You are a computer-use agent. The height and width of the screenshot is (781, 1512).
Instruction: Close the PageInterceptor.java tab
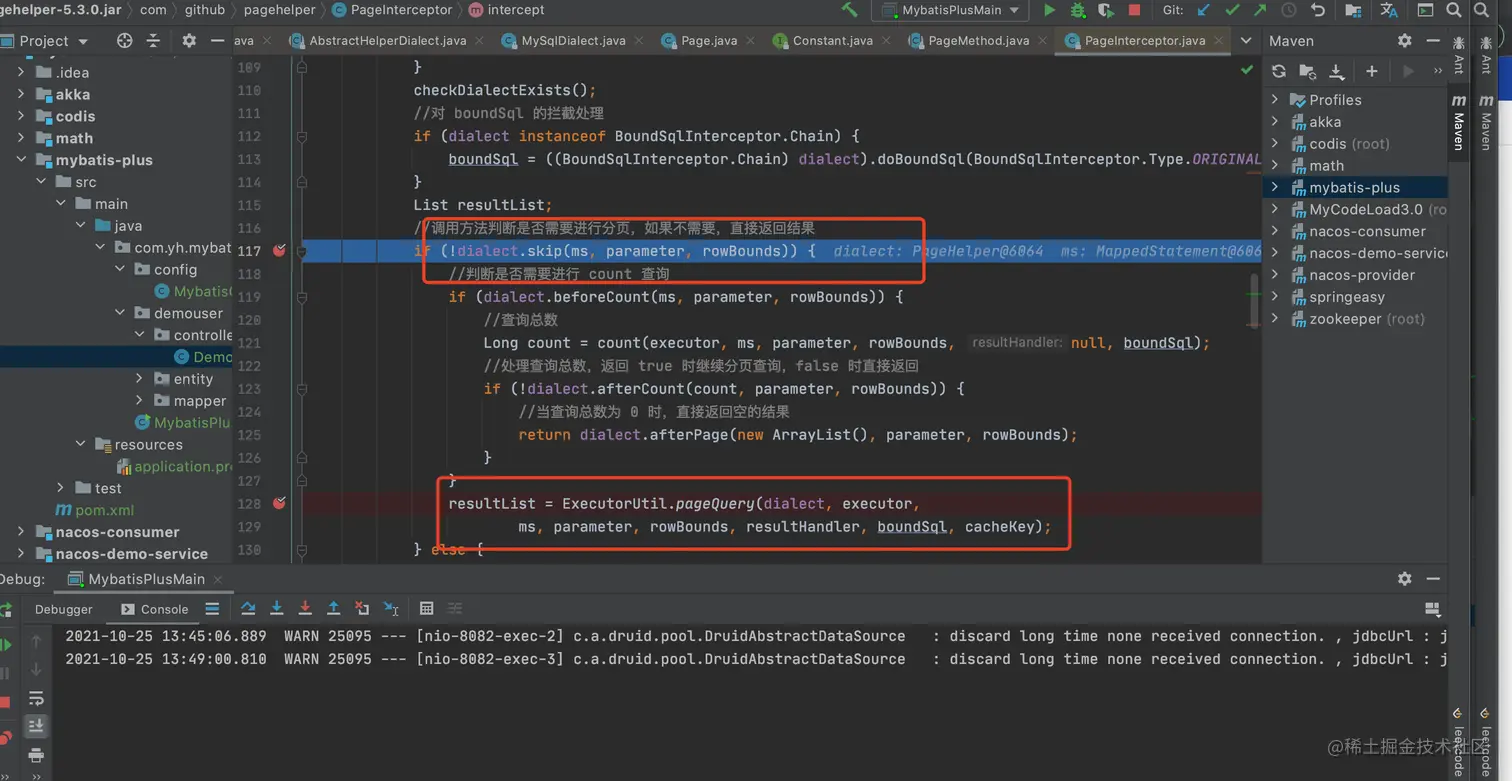1220,41
